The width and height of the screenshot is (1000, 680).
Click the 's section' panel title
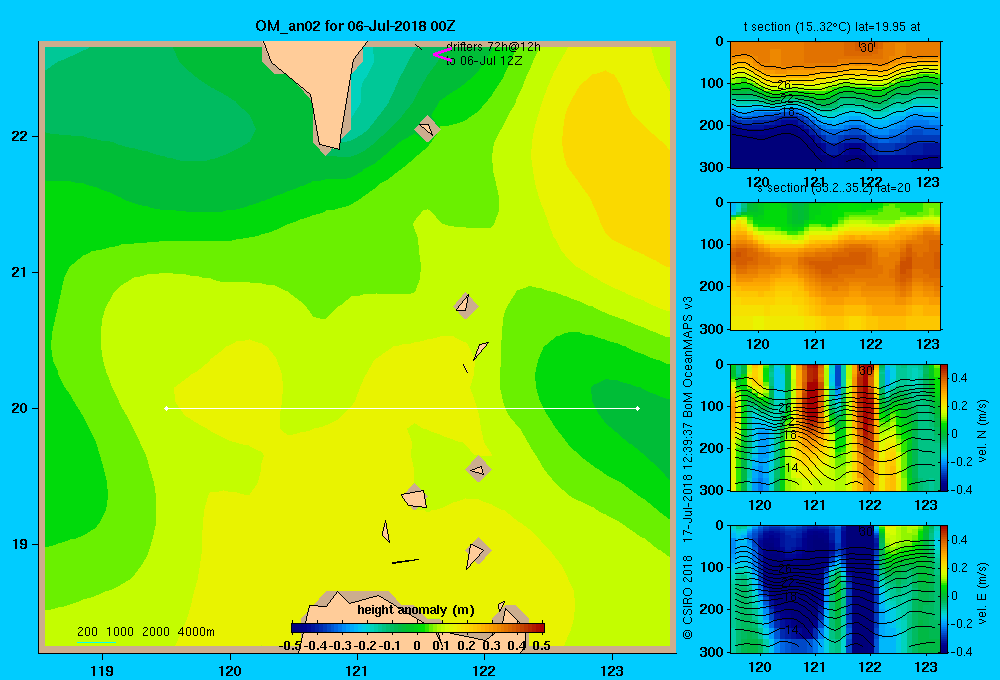[833, 188]
